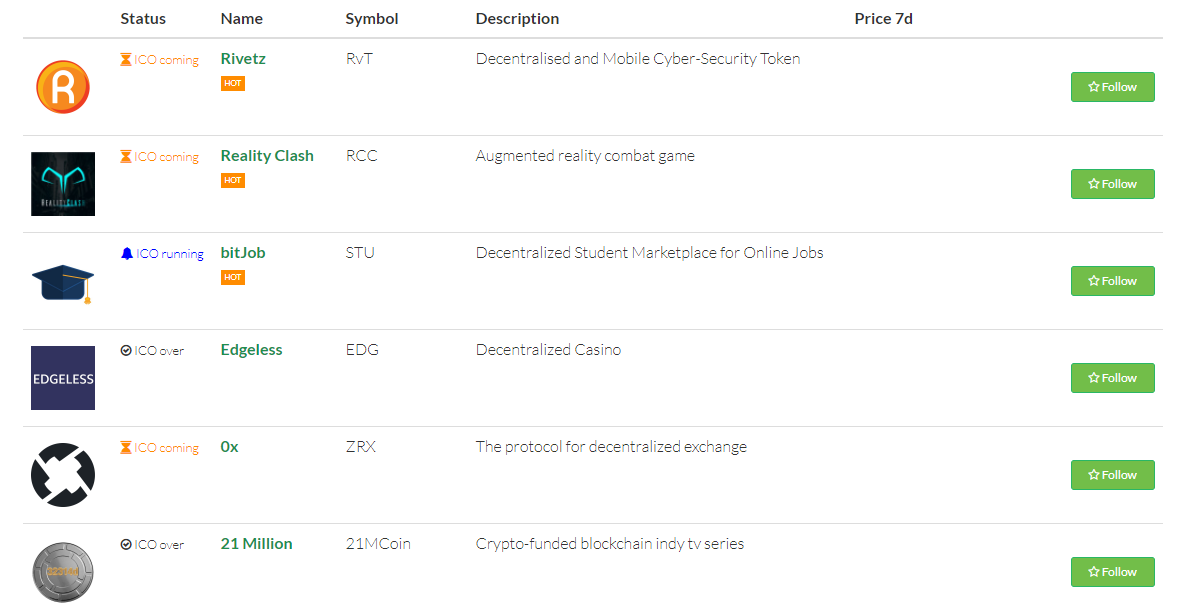
Task: Sort by the Price 7d column header
Action: coord(884,19)
